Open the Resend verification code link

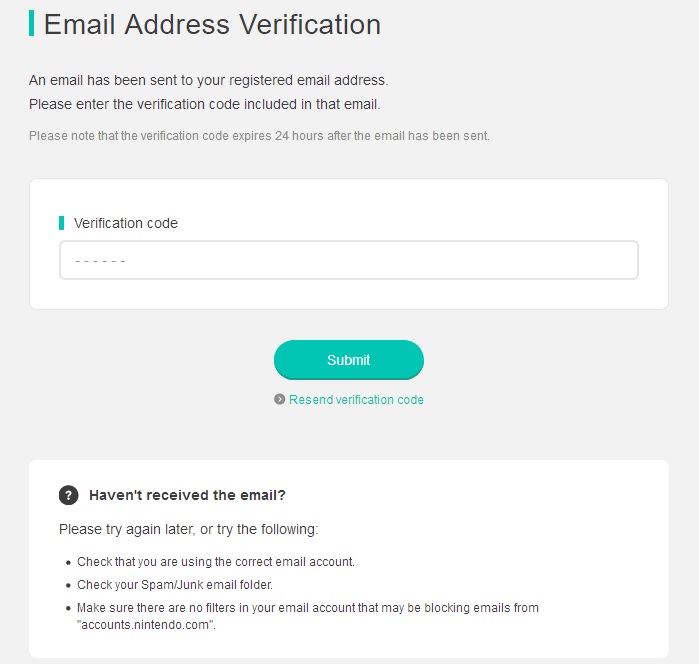point(356,400)
